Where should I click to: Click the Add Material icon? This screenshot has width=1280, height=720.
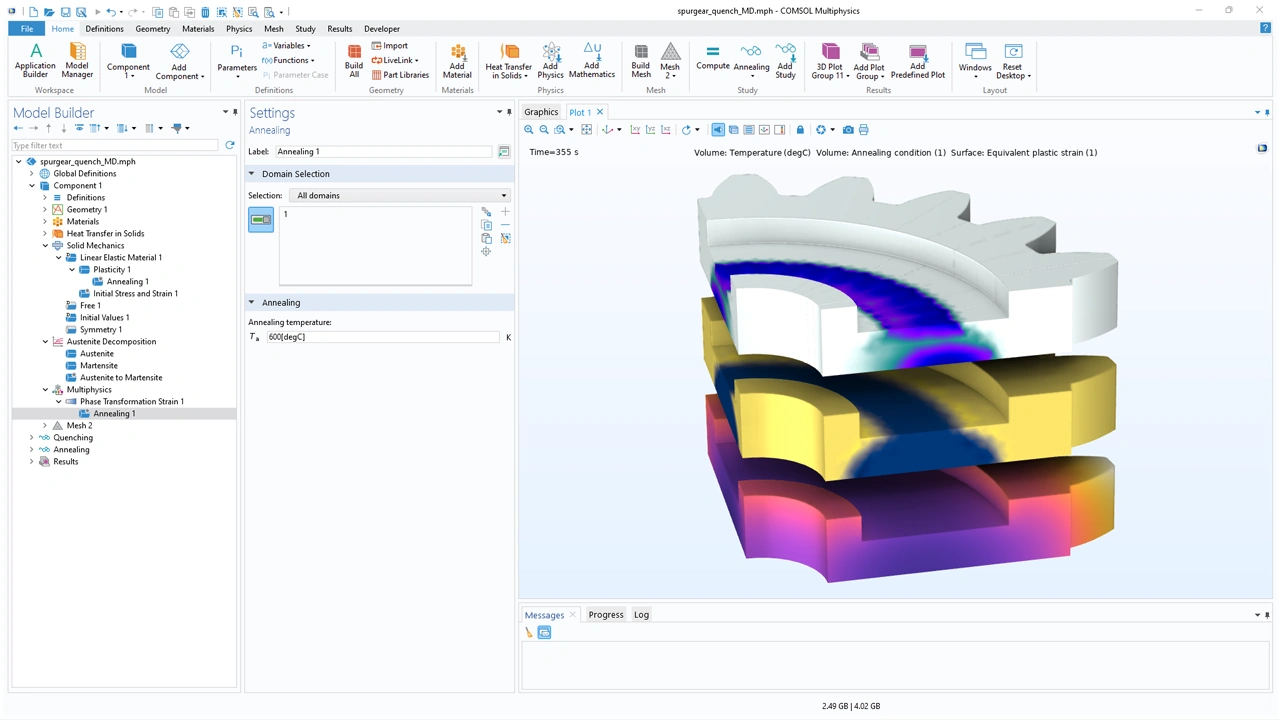(x=457, y=61)
